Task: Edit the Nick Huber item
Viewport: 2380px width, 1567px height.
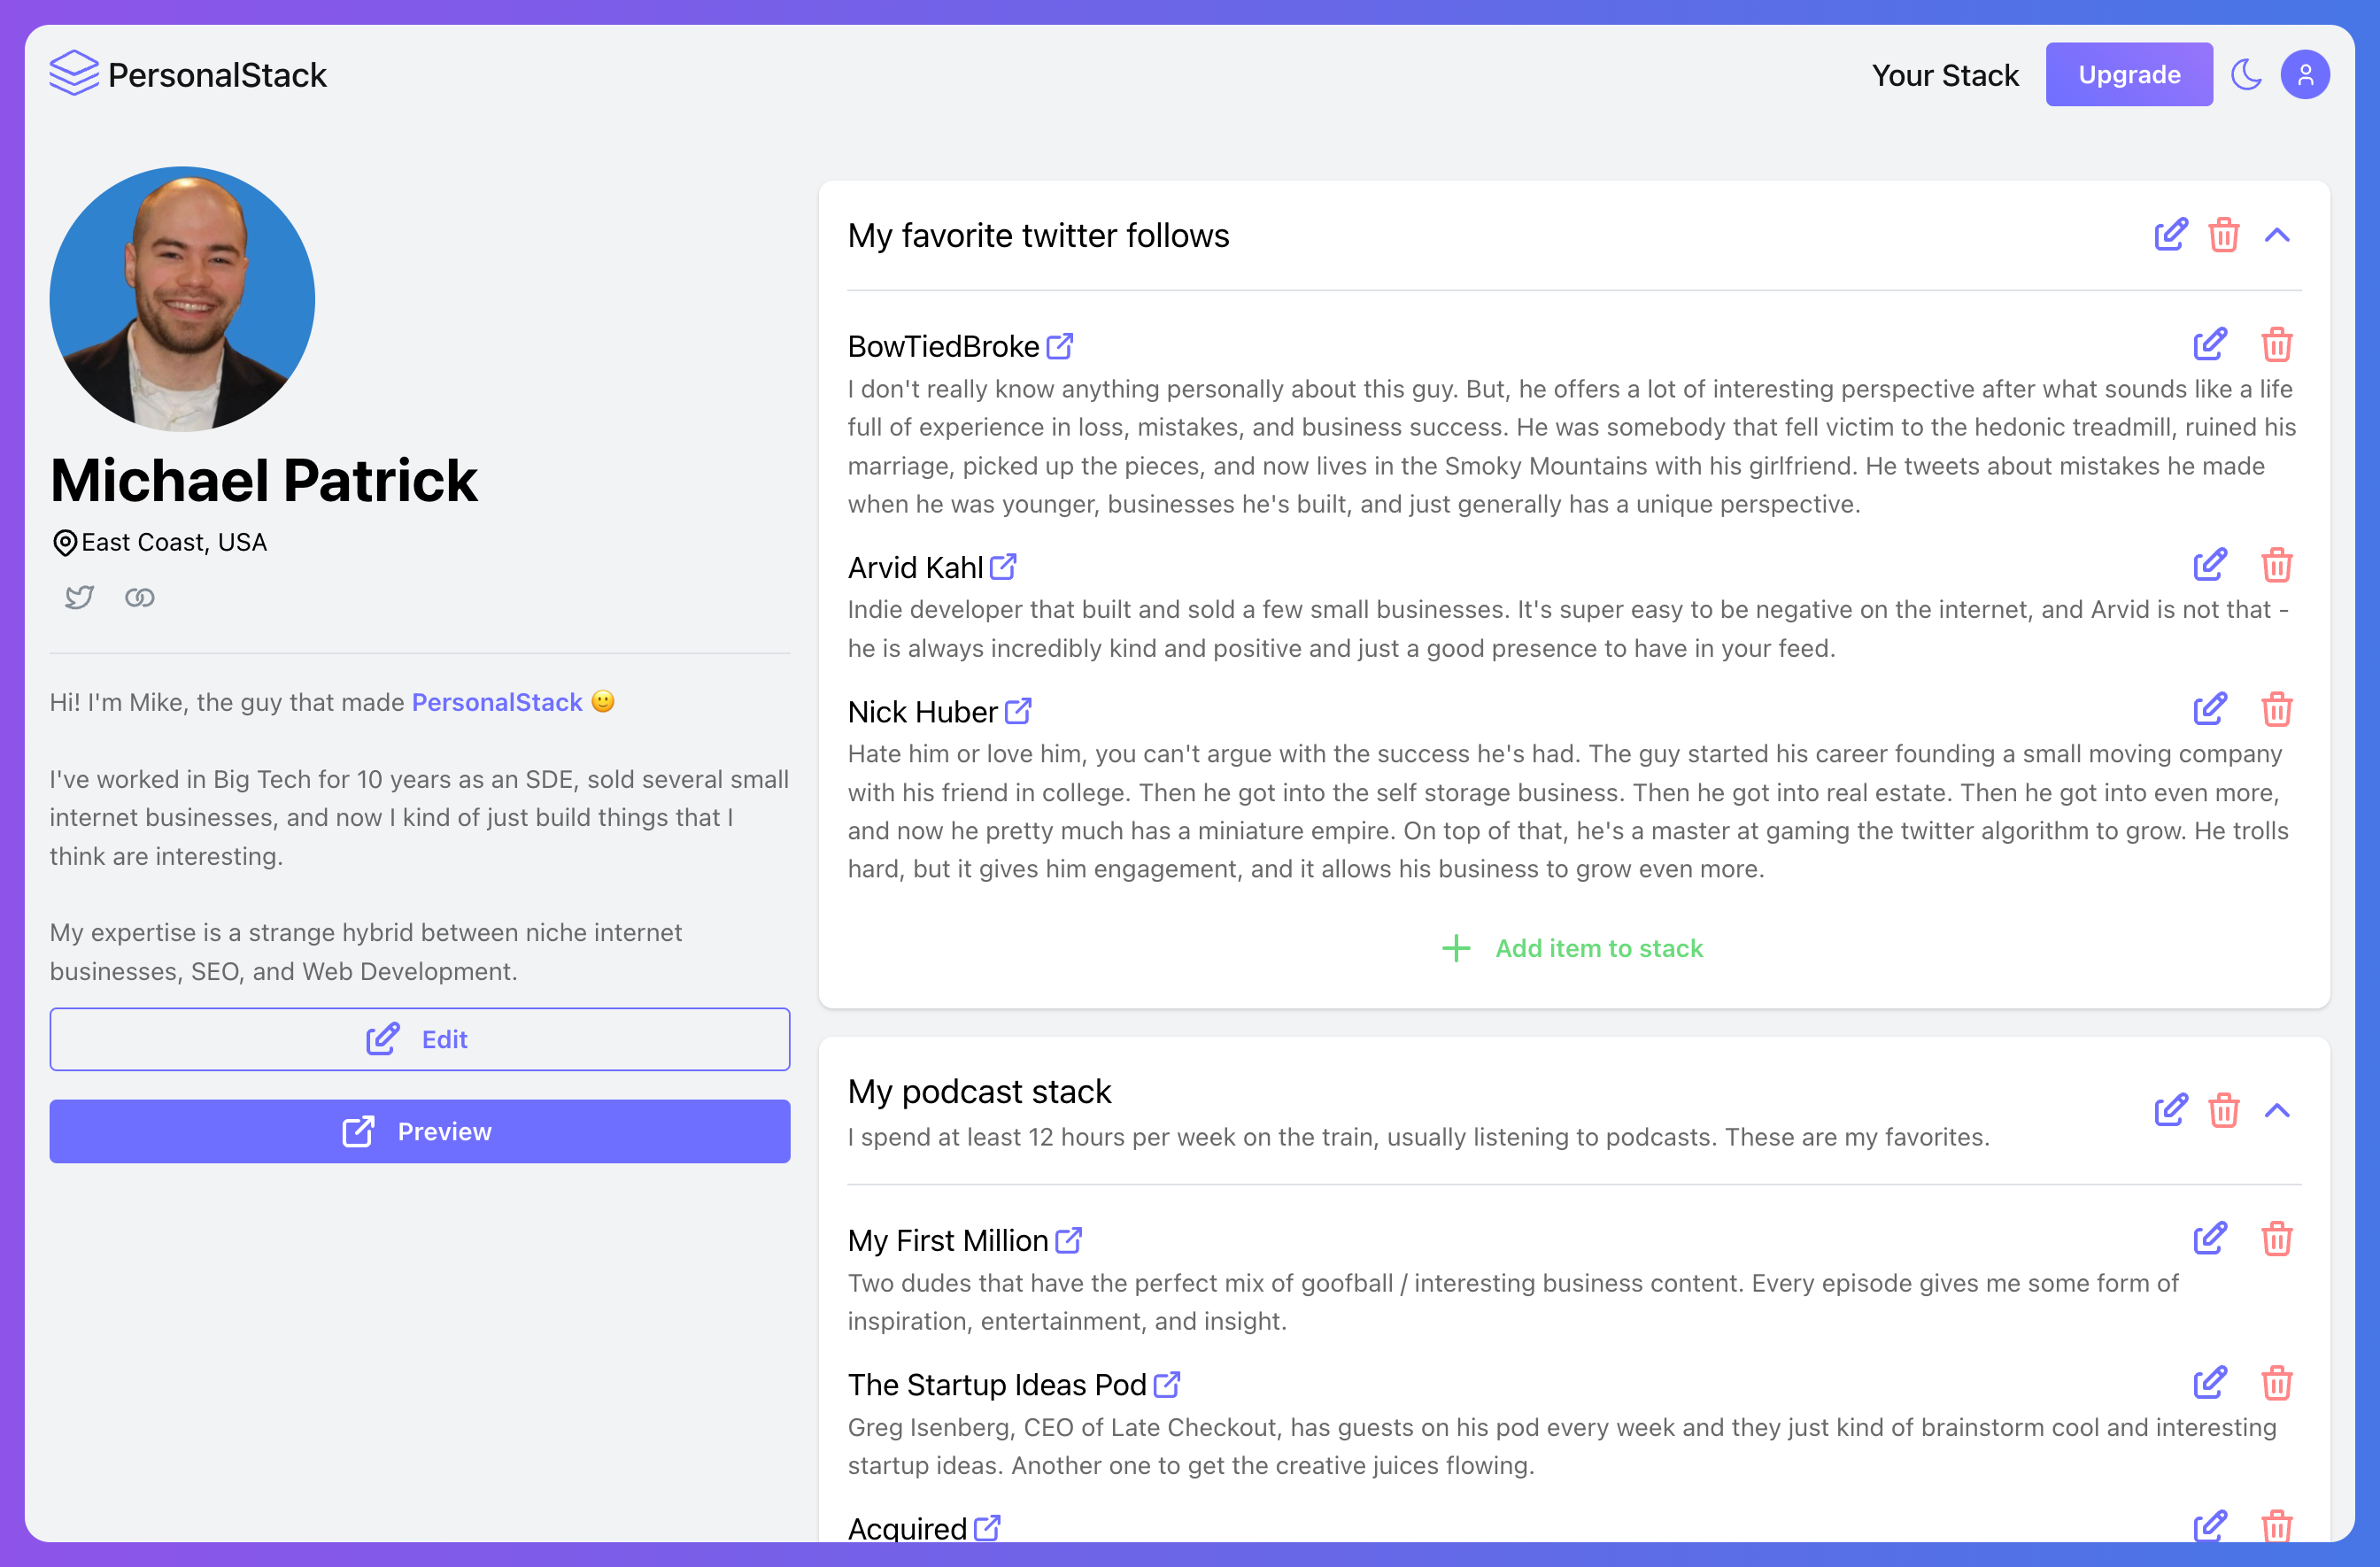Action: [2210, 709]
